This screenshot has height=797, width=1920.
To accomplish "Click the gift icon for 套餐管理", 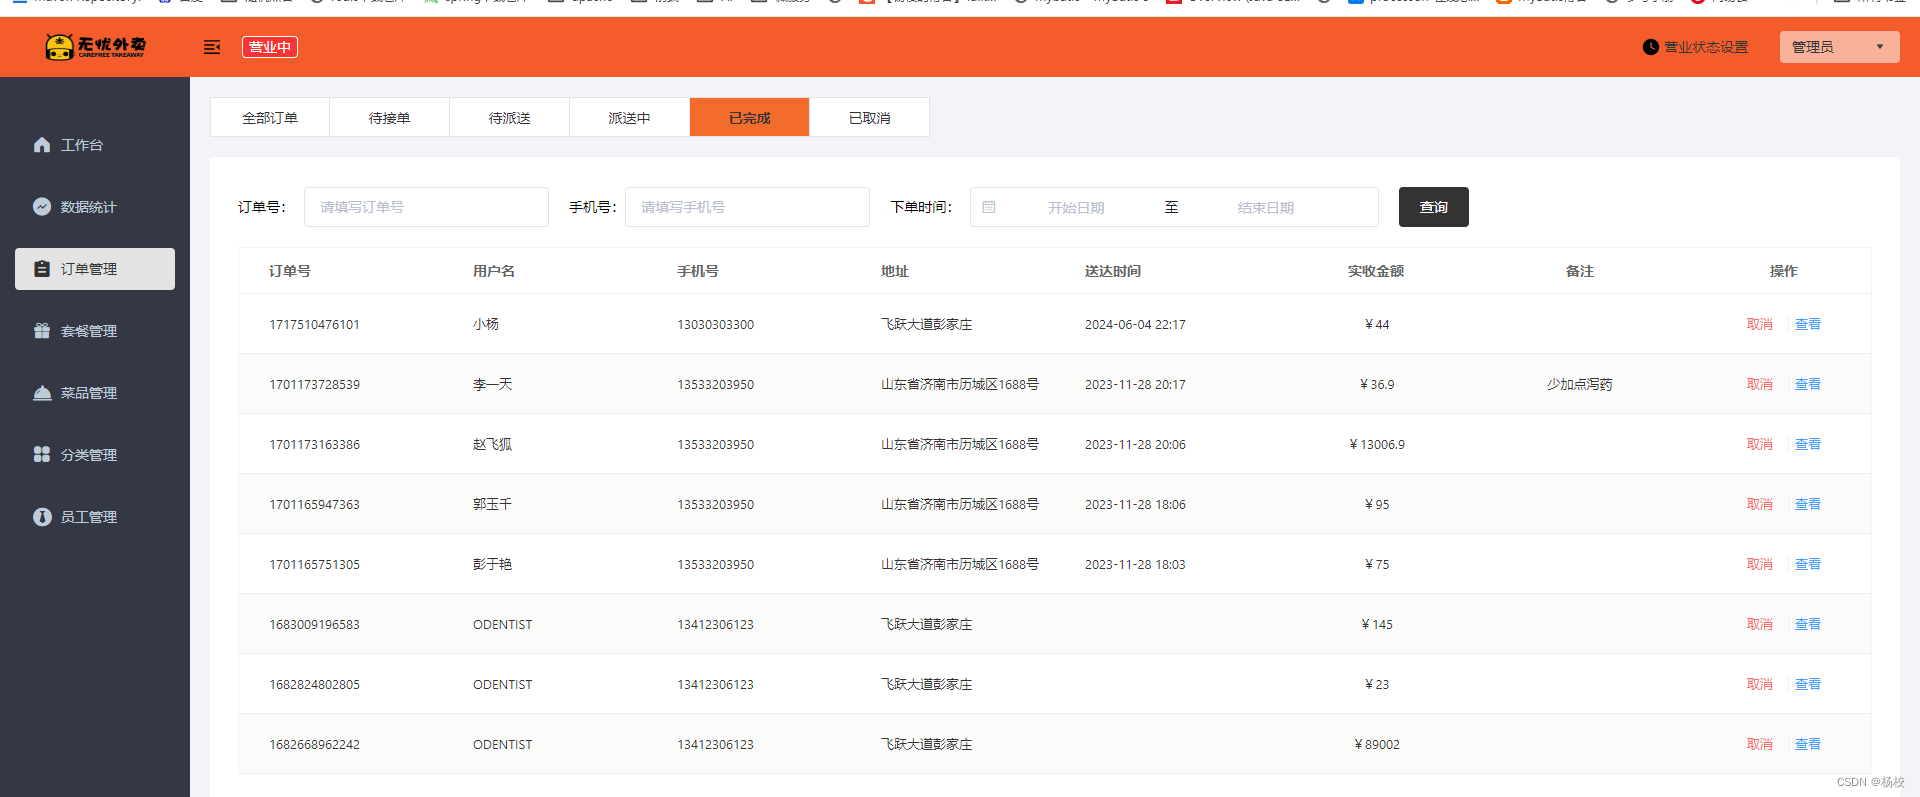I will (x=42, y=331).
